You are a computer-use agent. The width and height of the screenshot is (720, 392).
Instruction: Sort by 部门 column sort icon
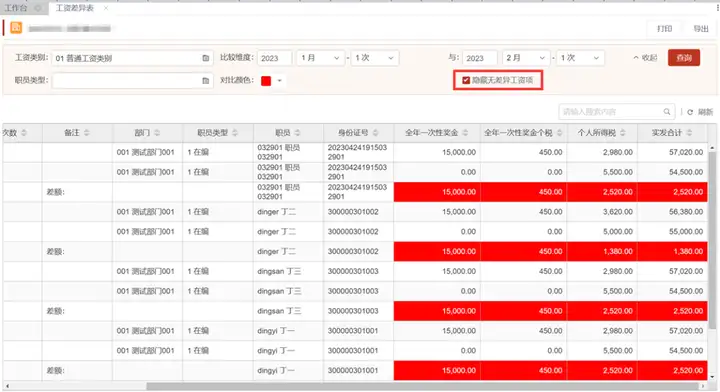point(157,133)
